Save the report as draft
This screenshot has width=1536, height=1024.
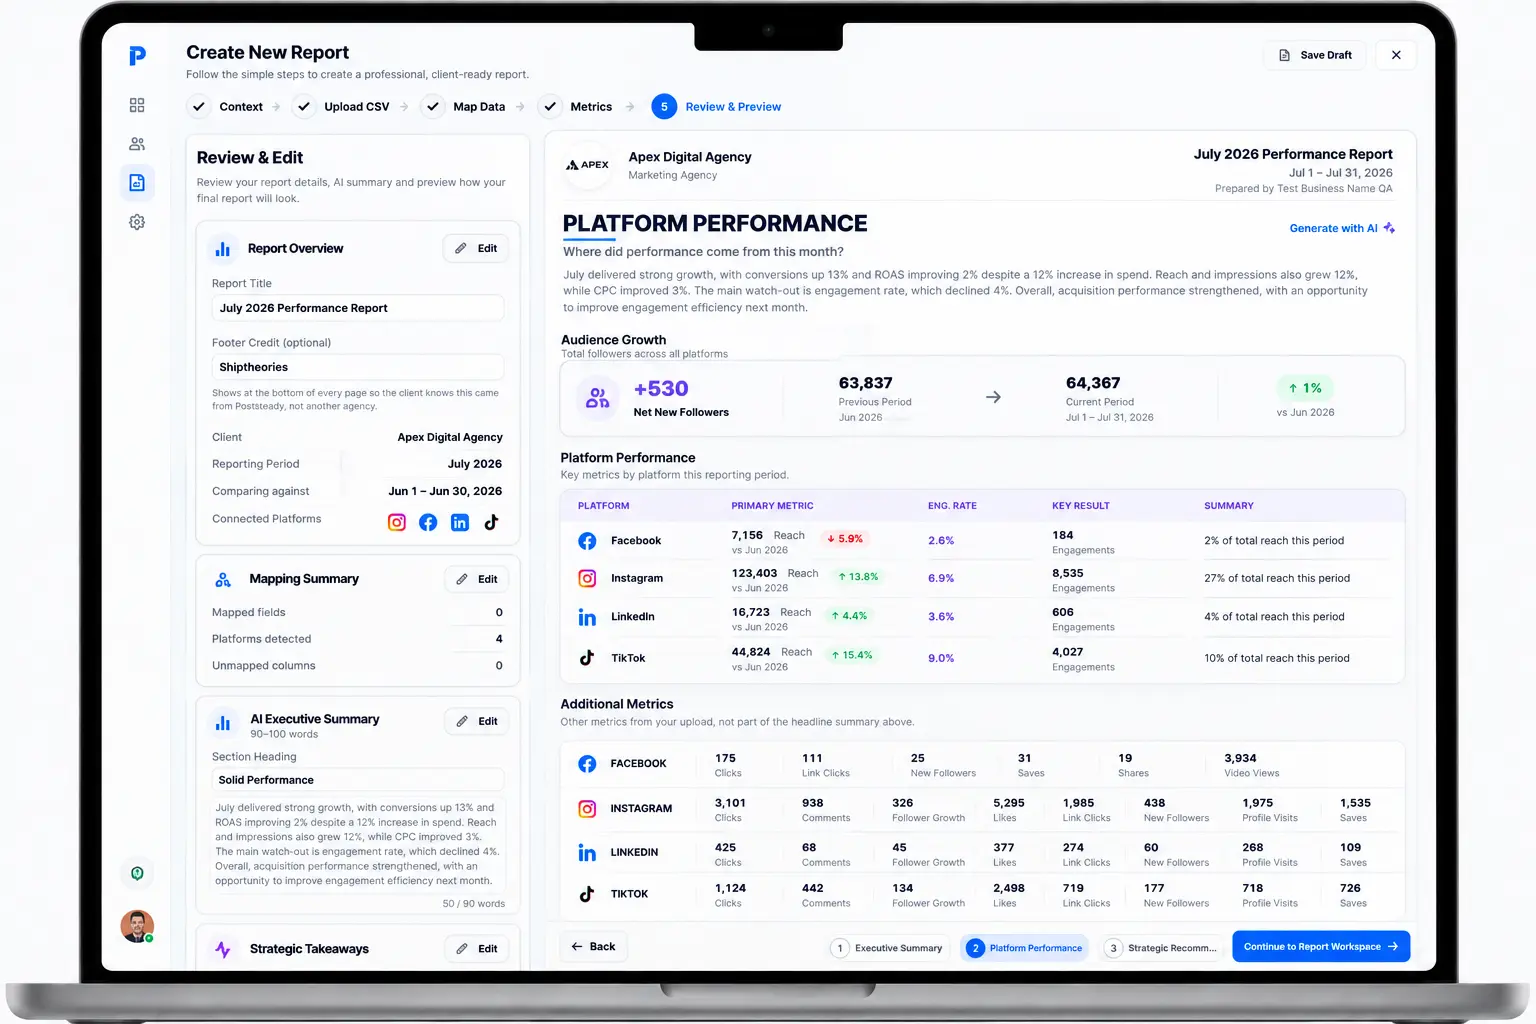(x=1316, y=55)
